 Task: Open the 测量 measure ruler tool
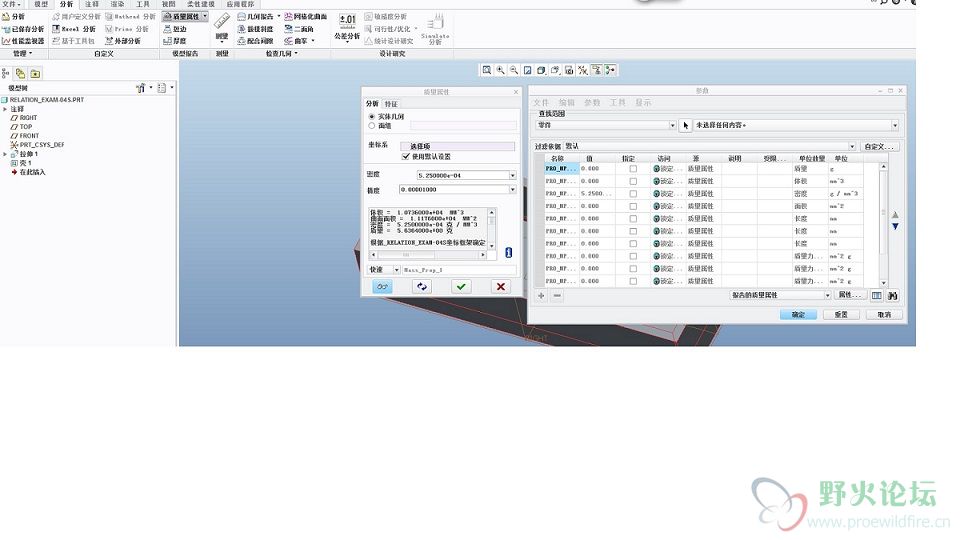coord(222,28)
